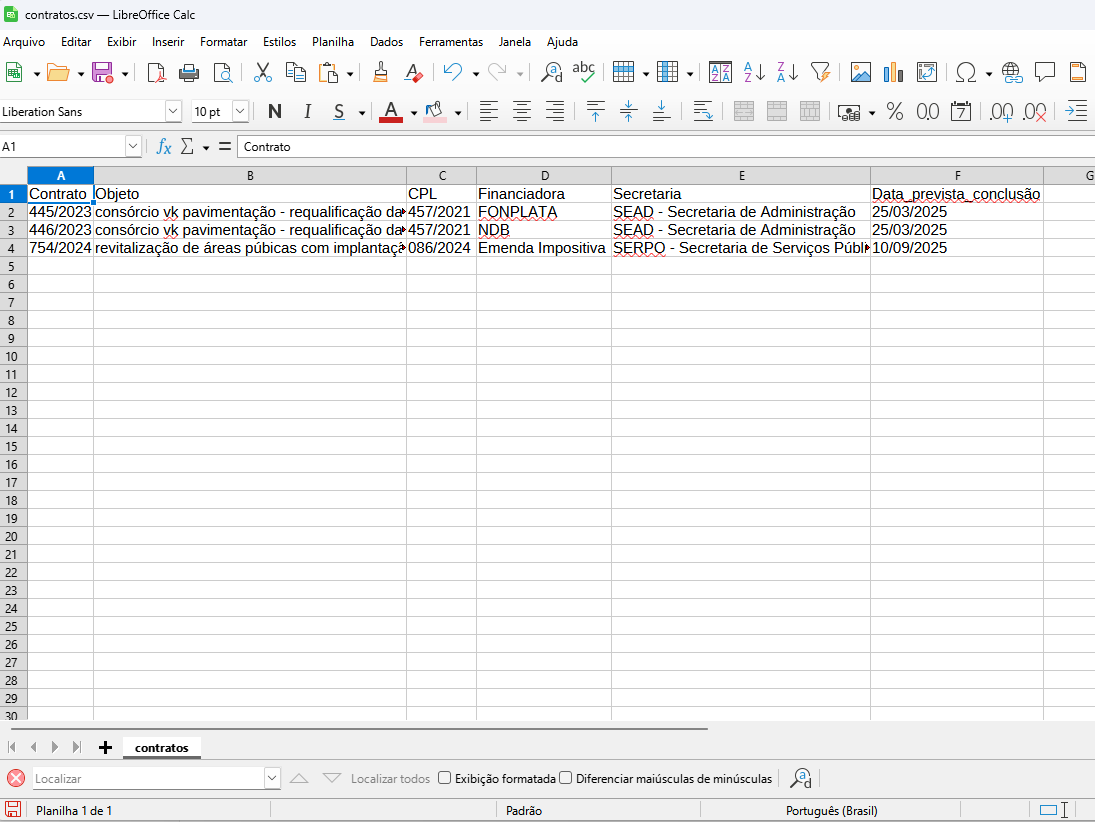1095x822 pixels.
Task: Select the Clone Formatting paintbrush tool
Action: 380,72
